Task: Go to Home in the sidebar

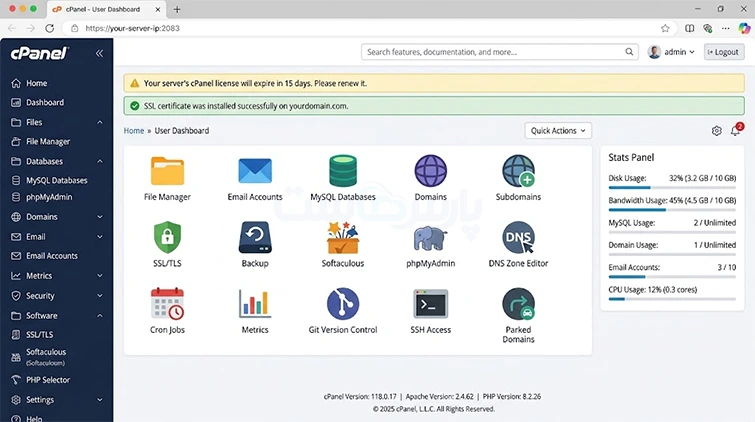Action: (29, 83)
